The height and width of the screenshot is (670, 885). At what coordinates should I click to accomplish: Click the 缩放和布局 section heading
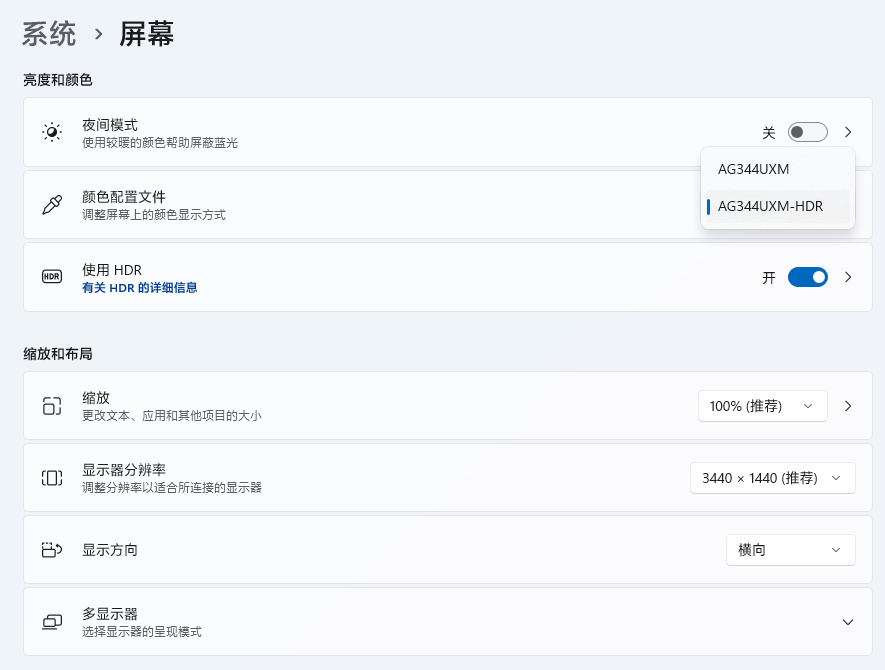click(x=58, y=354)
